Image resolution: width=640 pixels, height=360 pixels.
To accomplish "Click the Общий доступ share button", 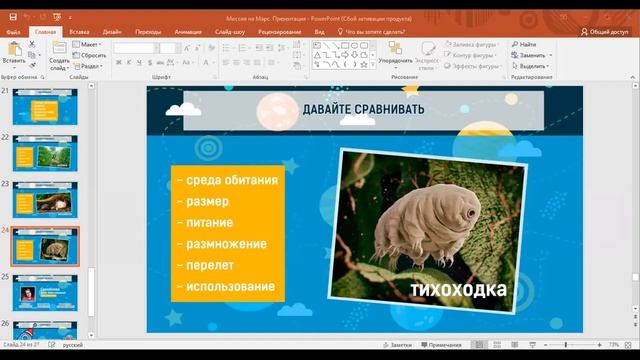I will tap(605, 32).
